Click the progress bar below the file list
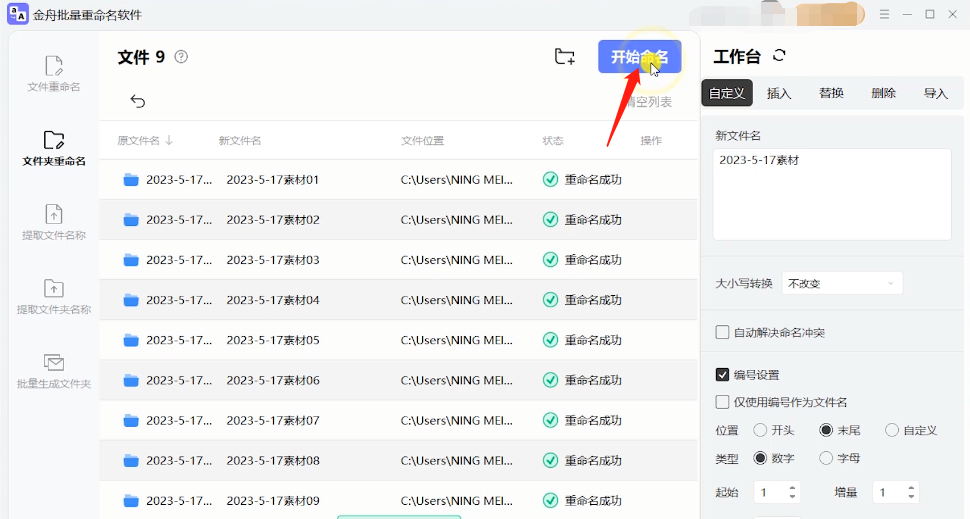 coord(399,517)
